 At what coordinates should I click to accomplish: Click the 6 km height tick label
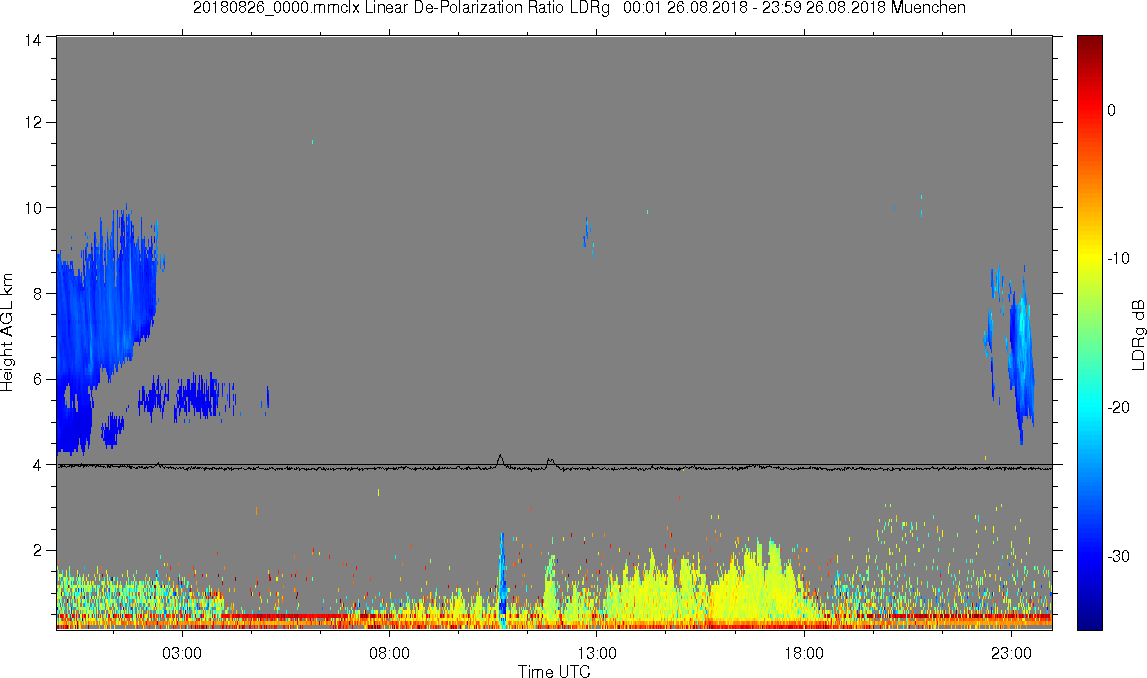tap(37, 380)
